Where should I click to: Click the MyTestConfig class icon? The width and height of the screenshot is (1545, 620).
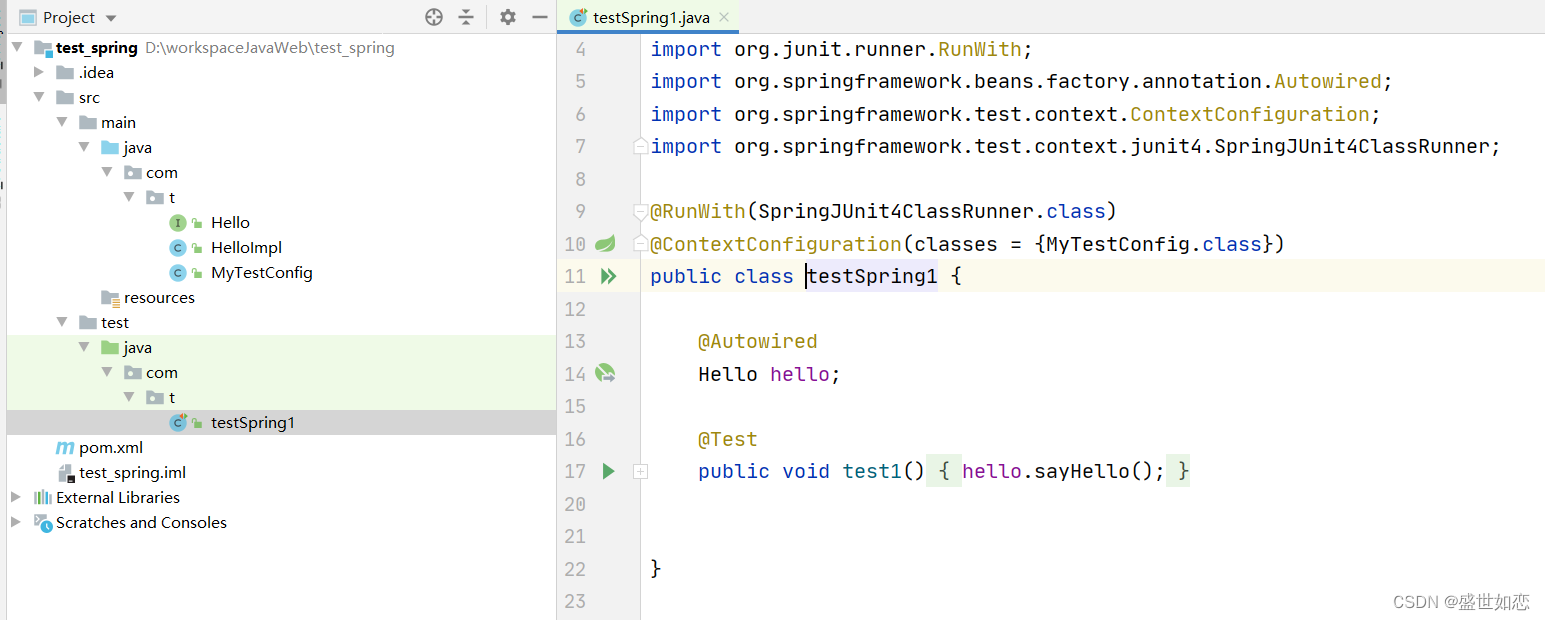pos(178,272)
